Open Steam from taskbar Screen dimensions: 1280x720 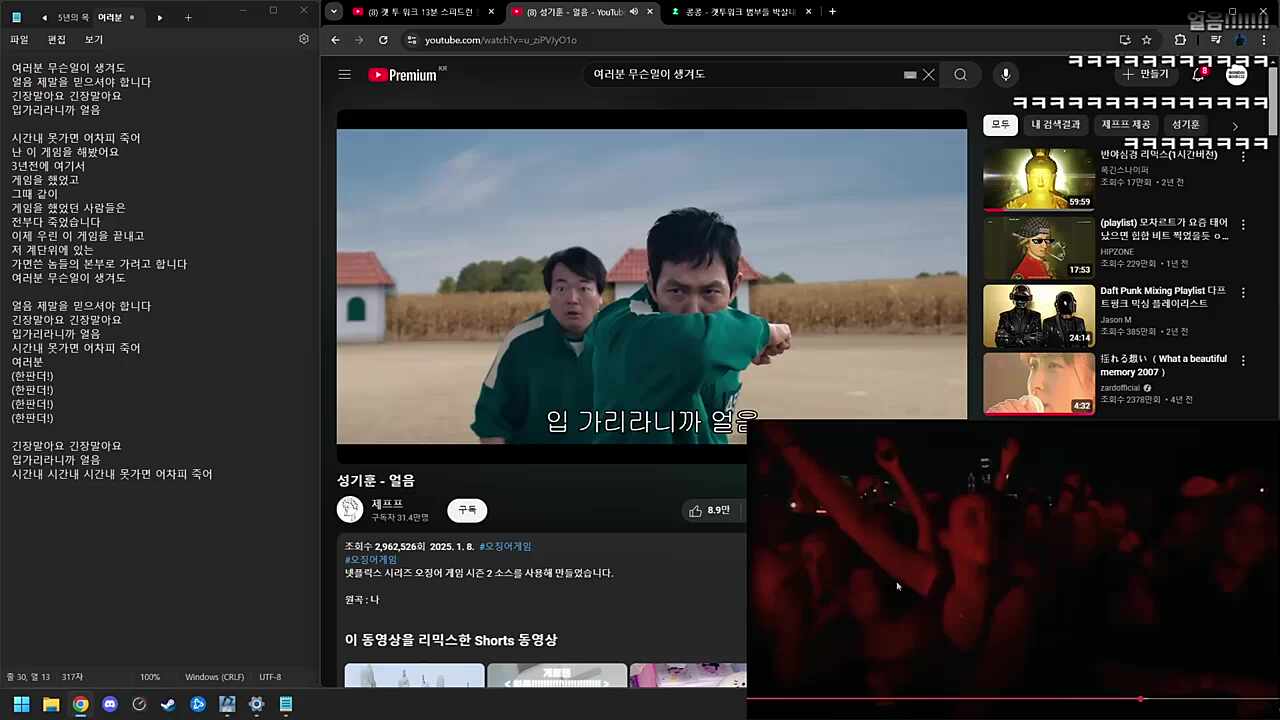coord(168,704)
